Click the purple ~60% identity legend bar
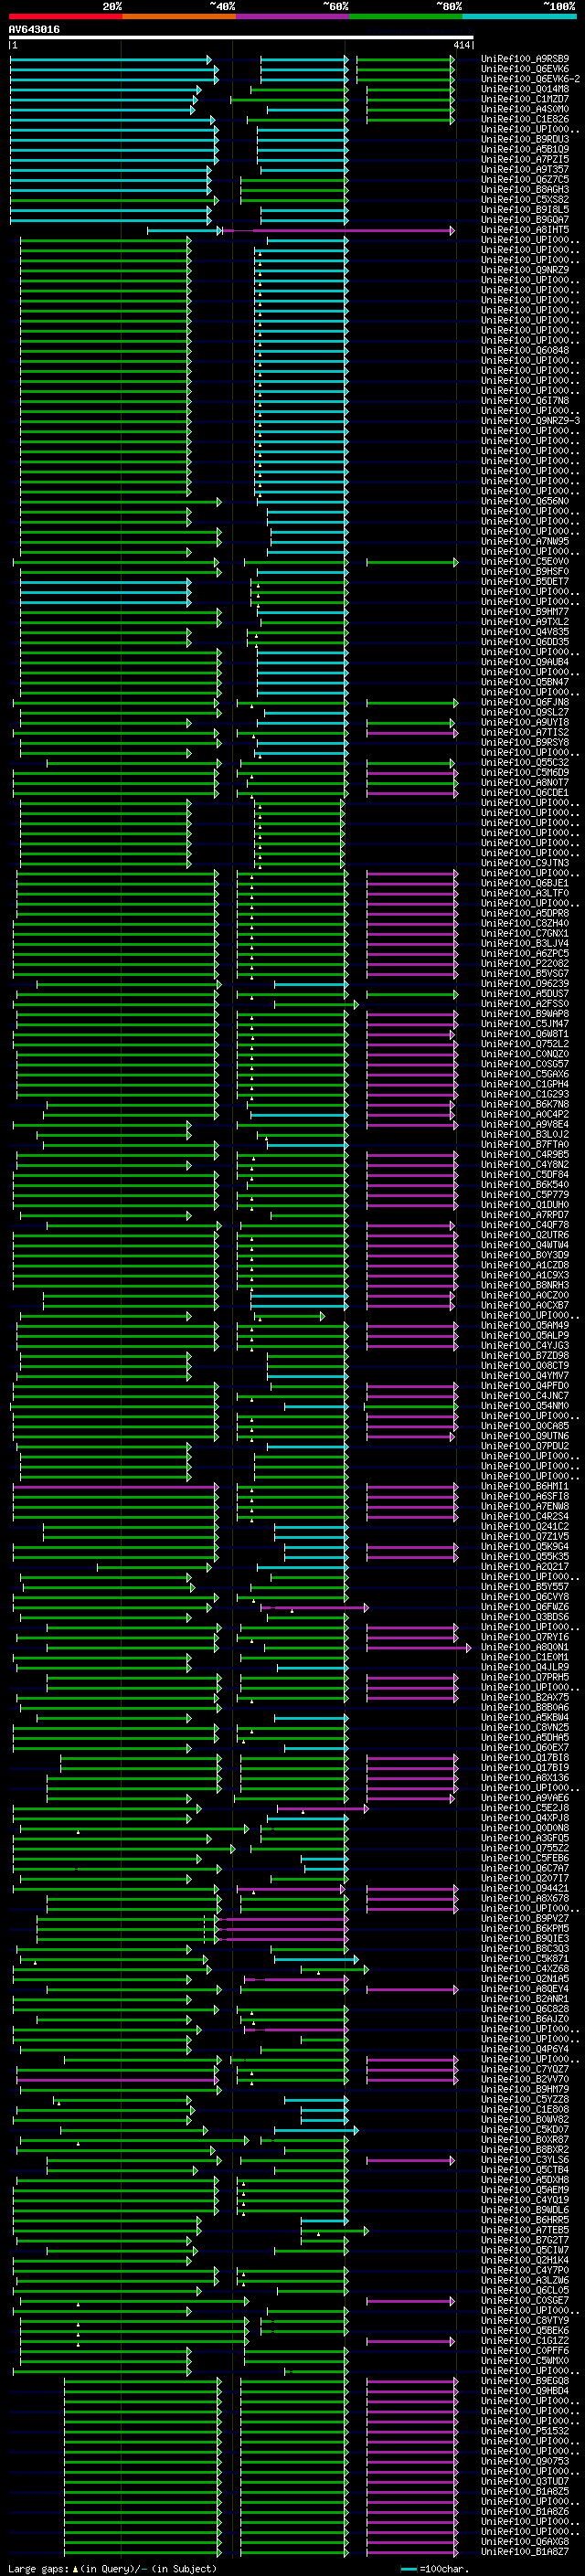 (x=293, y=16)
